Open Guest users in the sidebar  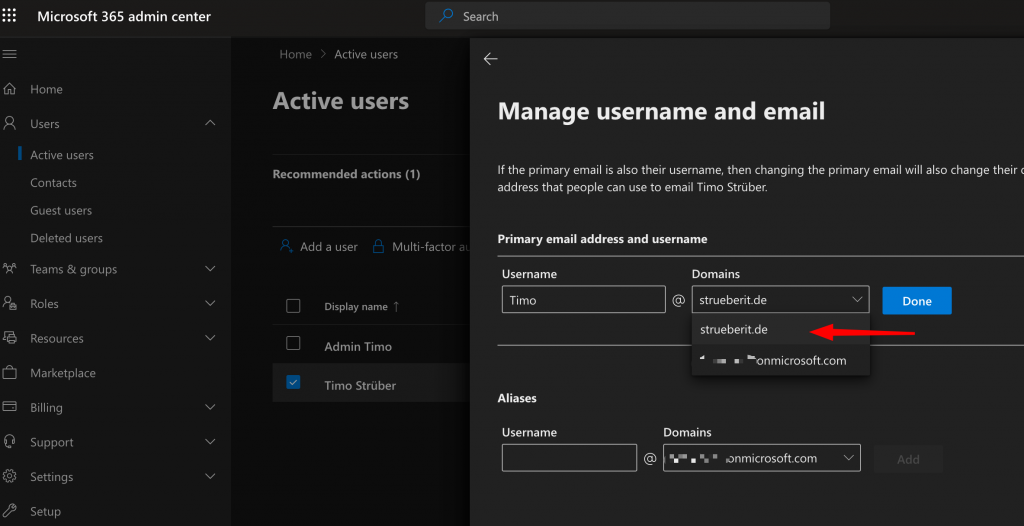point(61,211)
